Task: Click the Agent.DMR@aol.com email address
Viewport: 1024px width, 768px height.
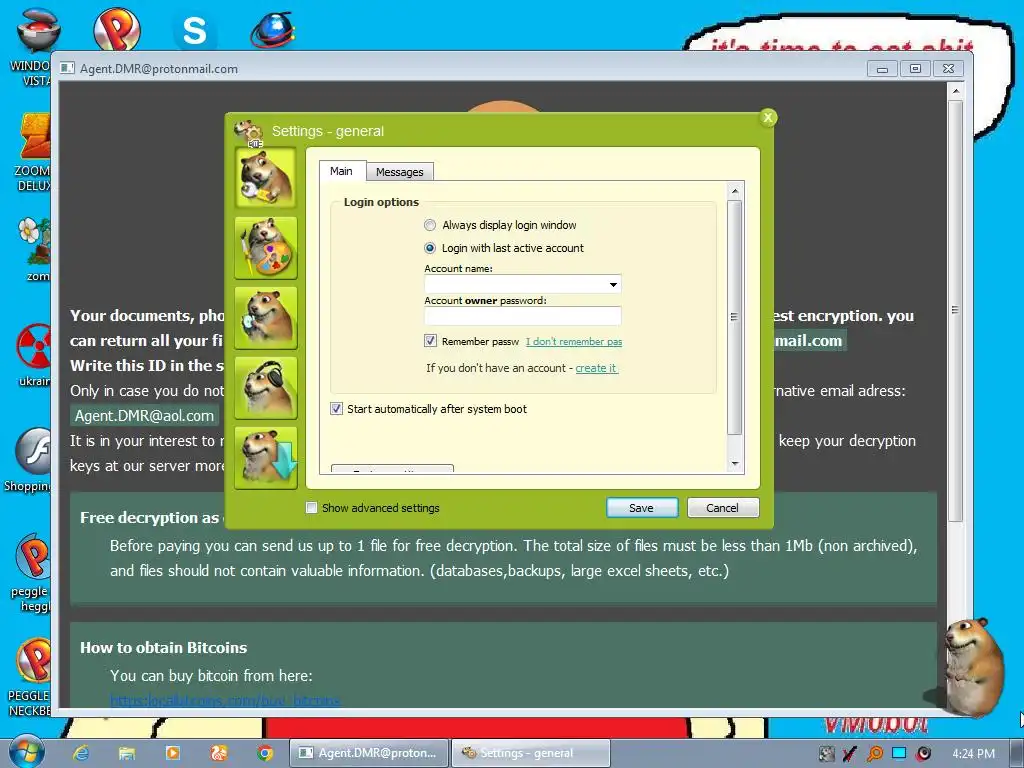Action: tap(144, 415)
